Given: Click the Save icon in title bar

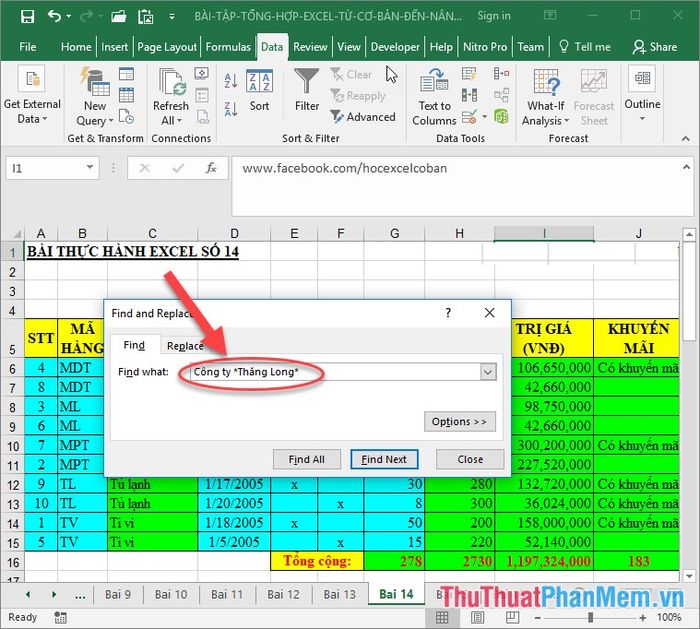Looking at the screenshot, I should point(27,16).
